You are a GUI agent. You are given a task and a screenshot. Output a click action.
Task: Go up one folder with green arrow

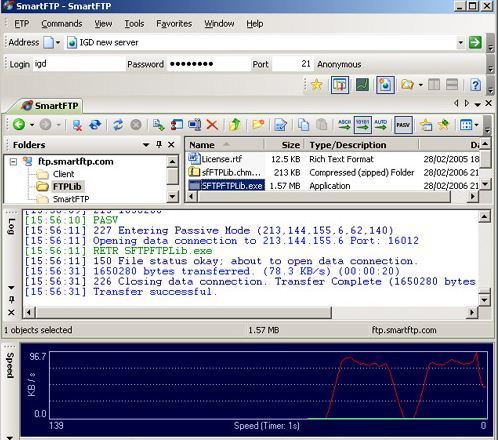pyautogui.click(x=235, y=125)
